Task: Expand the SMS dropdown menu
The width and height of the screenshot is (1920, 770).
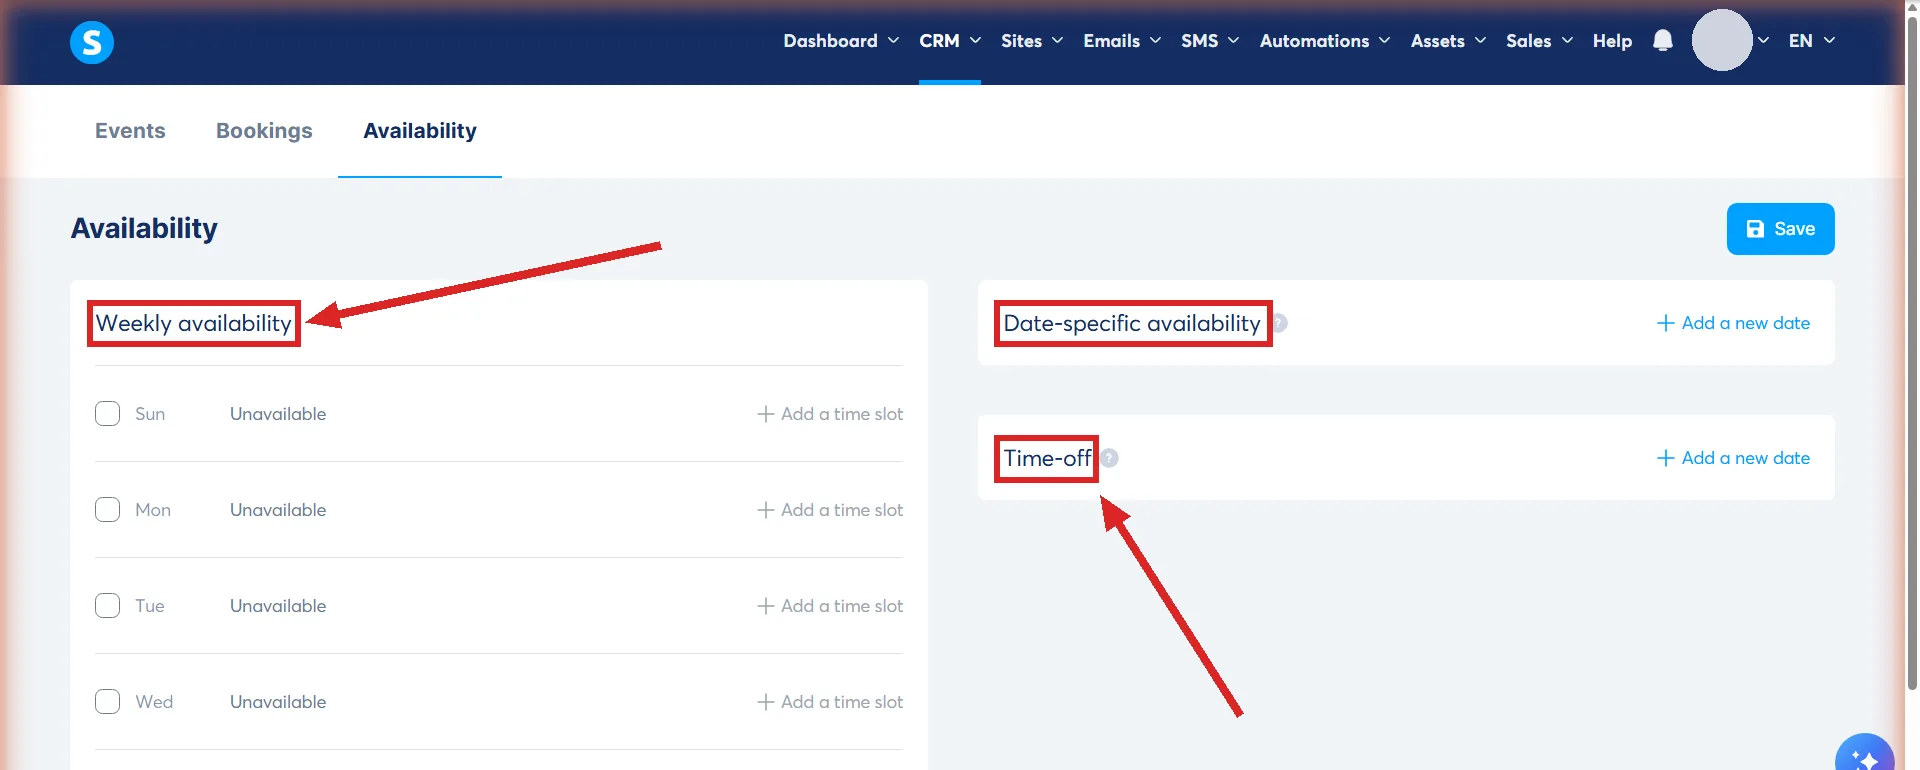Action: tap(1210, 41)
